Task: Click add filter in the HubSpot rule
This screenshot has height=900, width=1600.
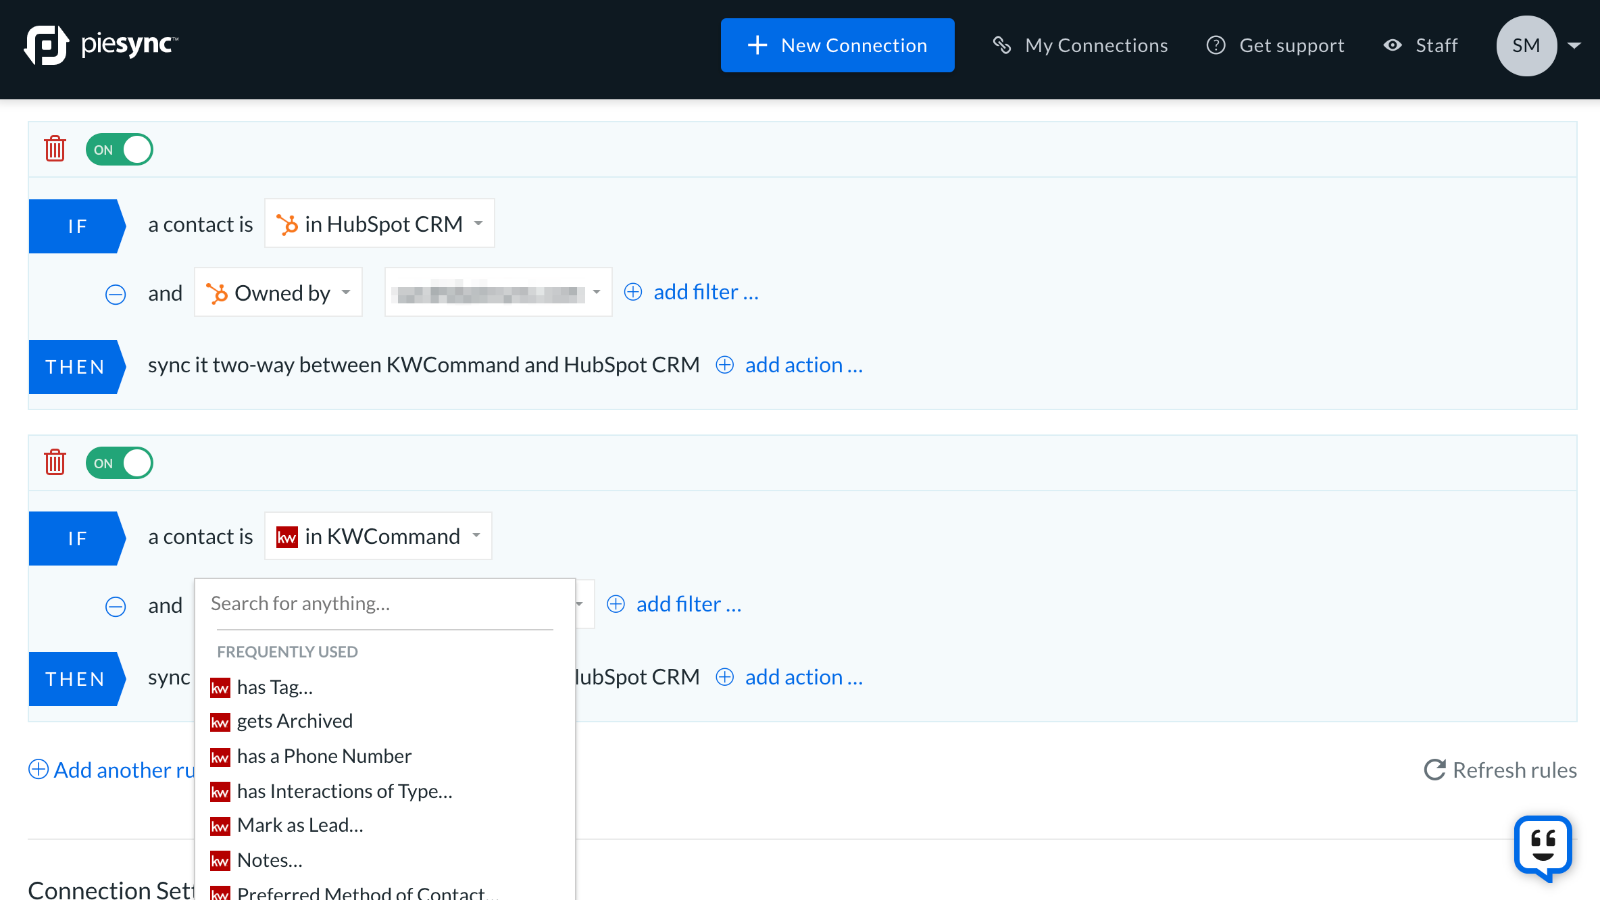Action: pyautogui.click(x=691, y=292)
